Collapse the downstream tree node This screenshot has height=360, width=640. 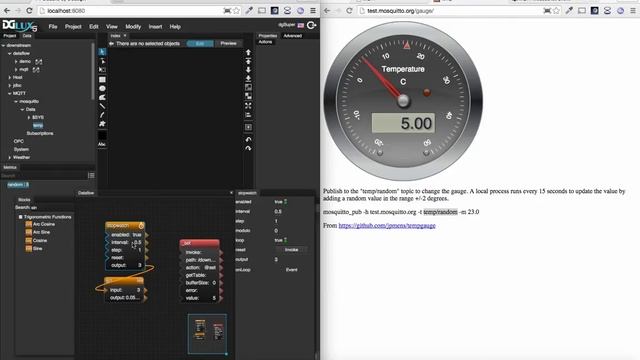click(3, 45)
